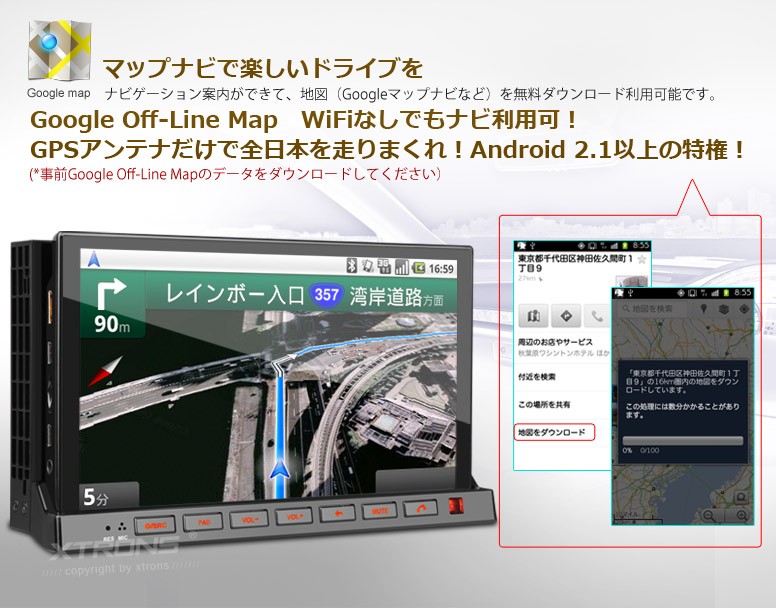
Task: Tap the MUTE button
Action: click(380, 511)
